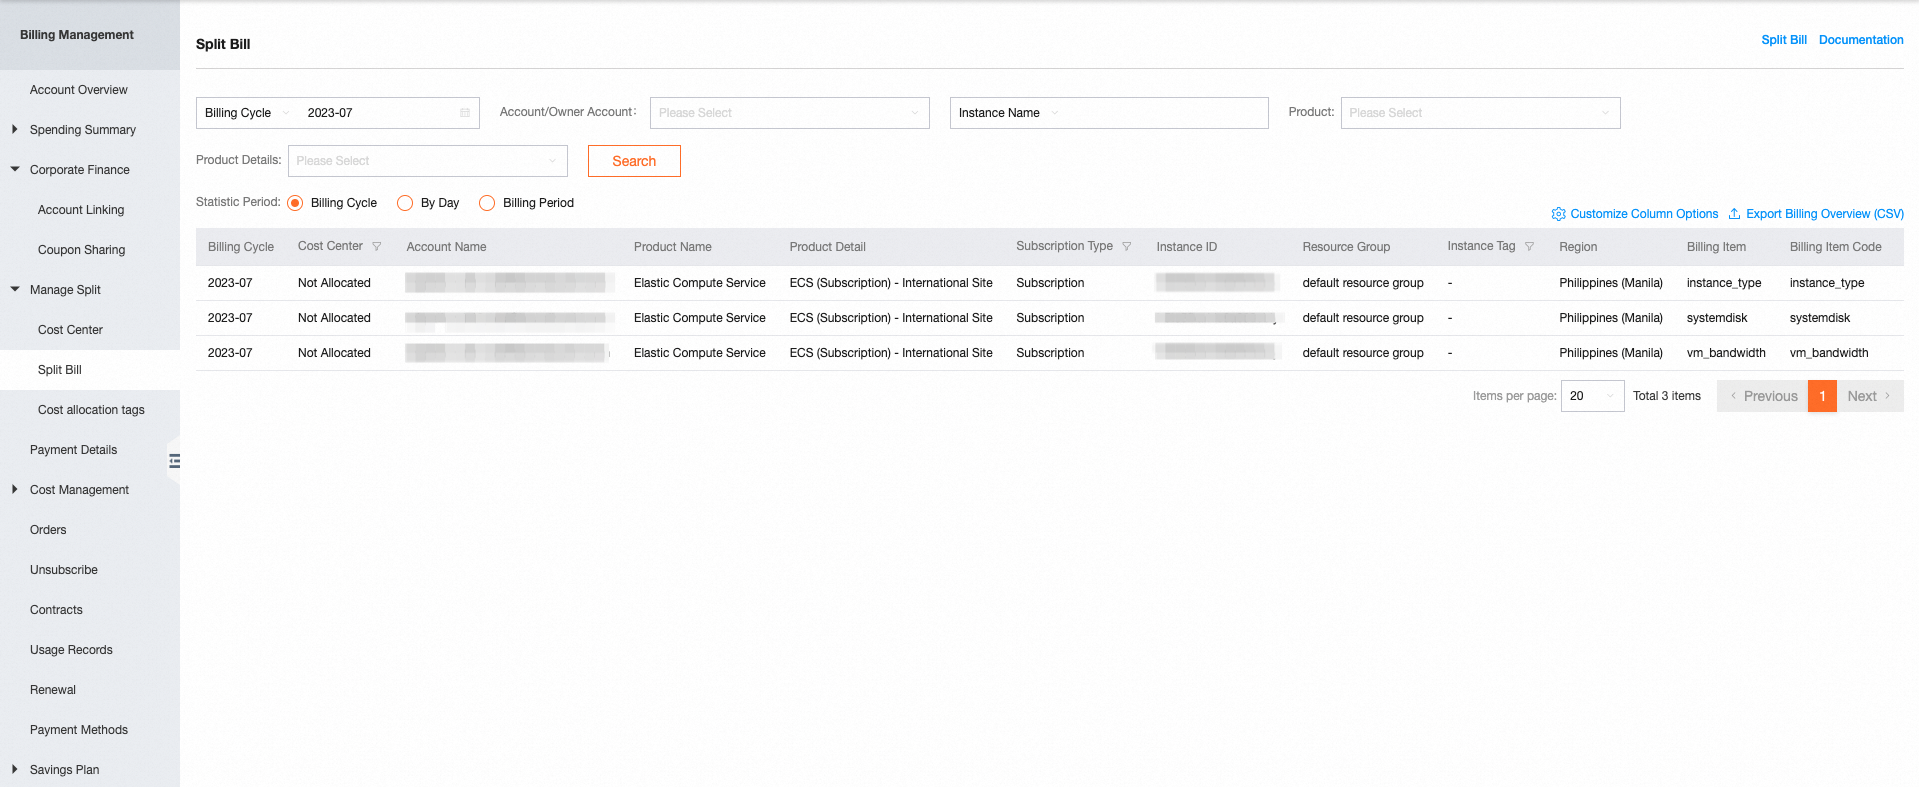
Task: Open Contracts in sidebar
Action: pyautogui.click(x=56, y=610)
